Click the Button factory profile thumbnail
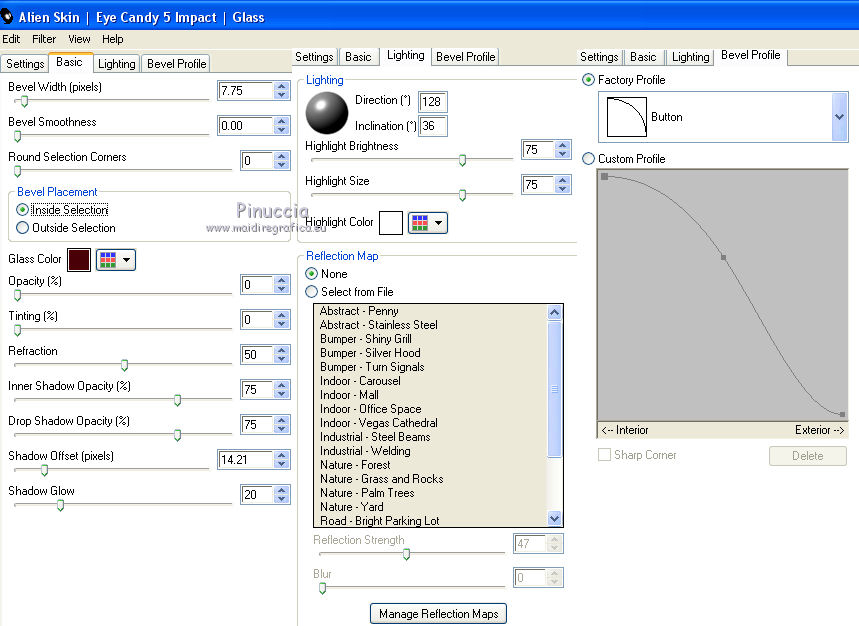 click(x=627, y=117)
